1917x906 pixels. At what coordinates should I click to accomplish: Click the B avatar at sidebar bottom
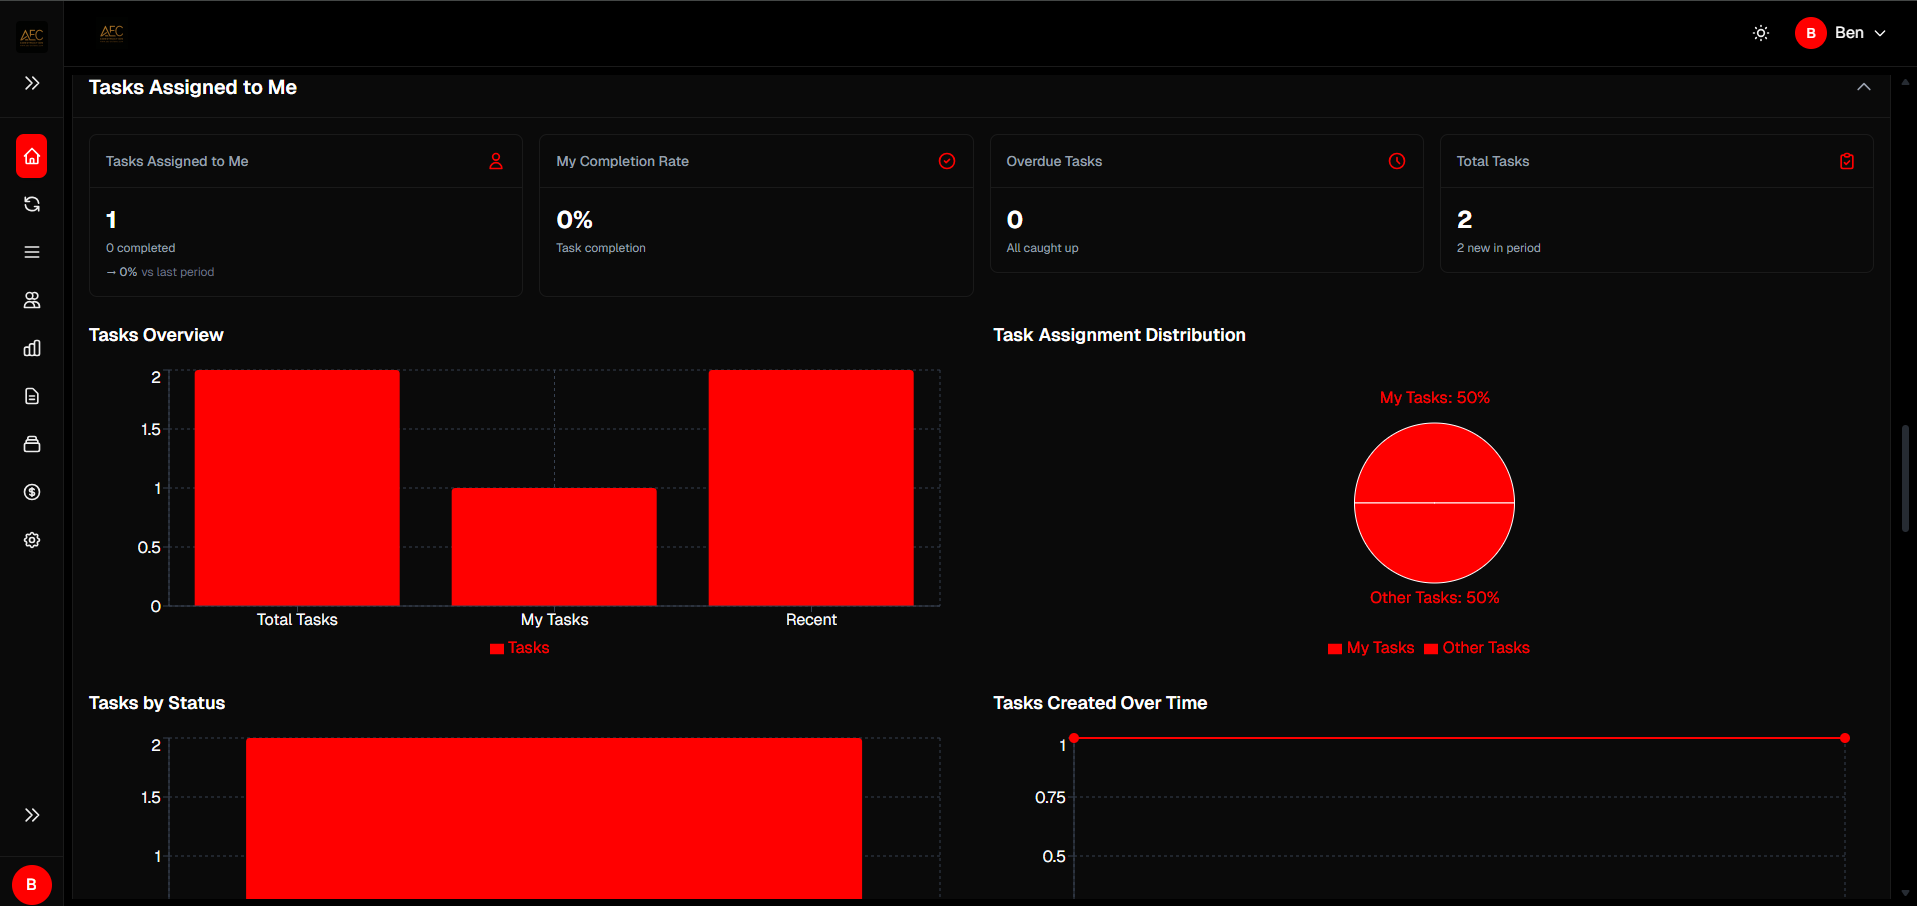[x=32, y=885]
